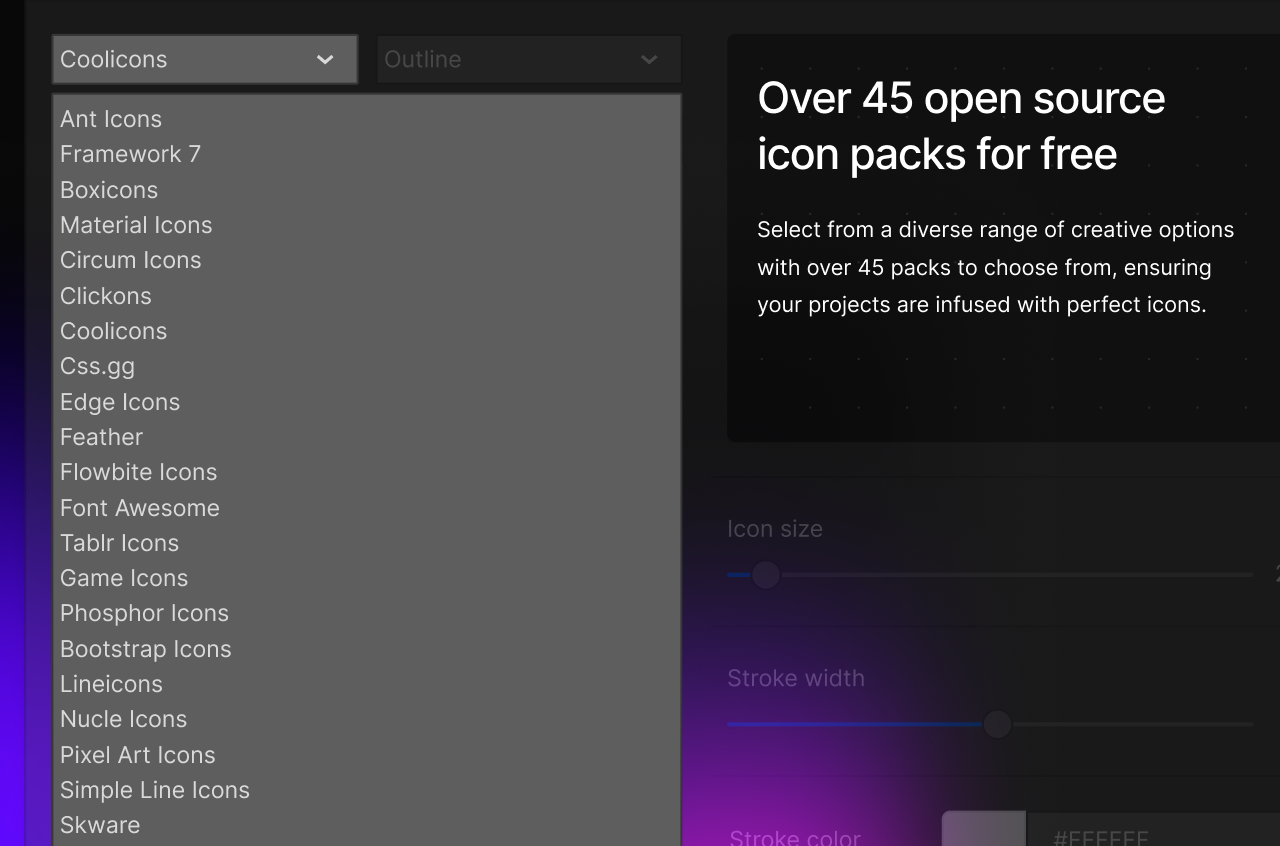Choose Nucle Icons from list
The width and height of the screenshot is (1280, 846).
tap(366, 719)
